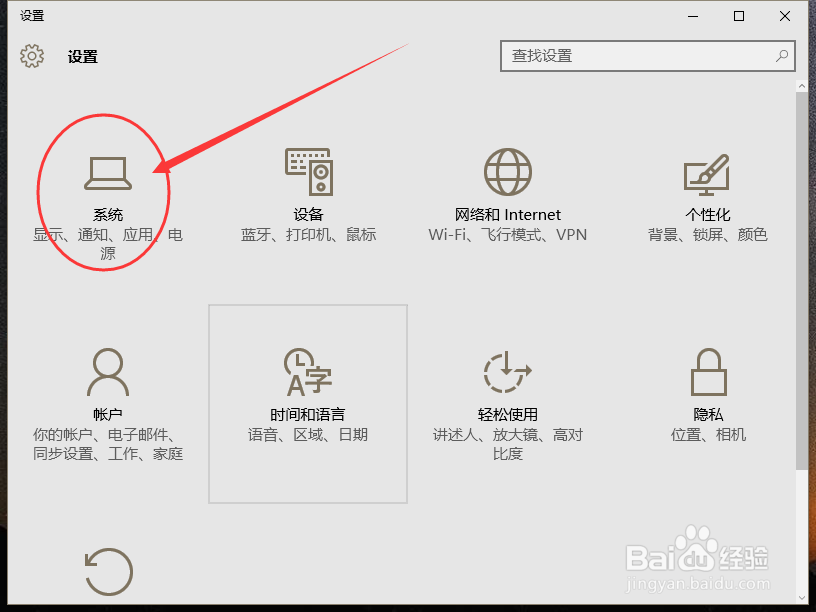
Task: Click the 蓝牙、打印机、鼠标 link
Action: 308,235
